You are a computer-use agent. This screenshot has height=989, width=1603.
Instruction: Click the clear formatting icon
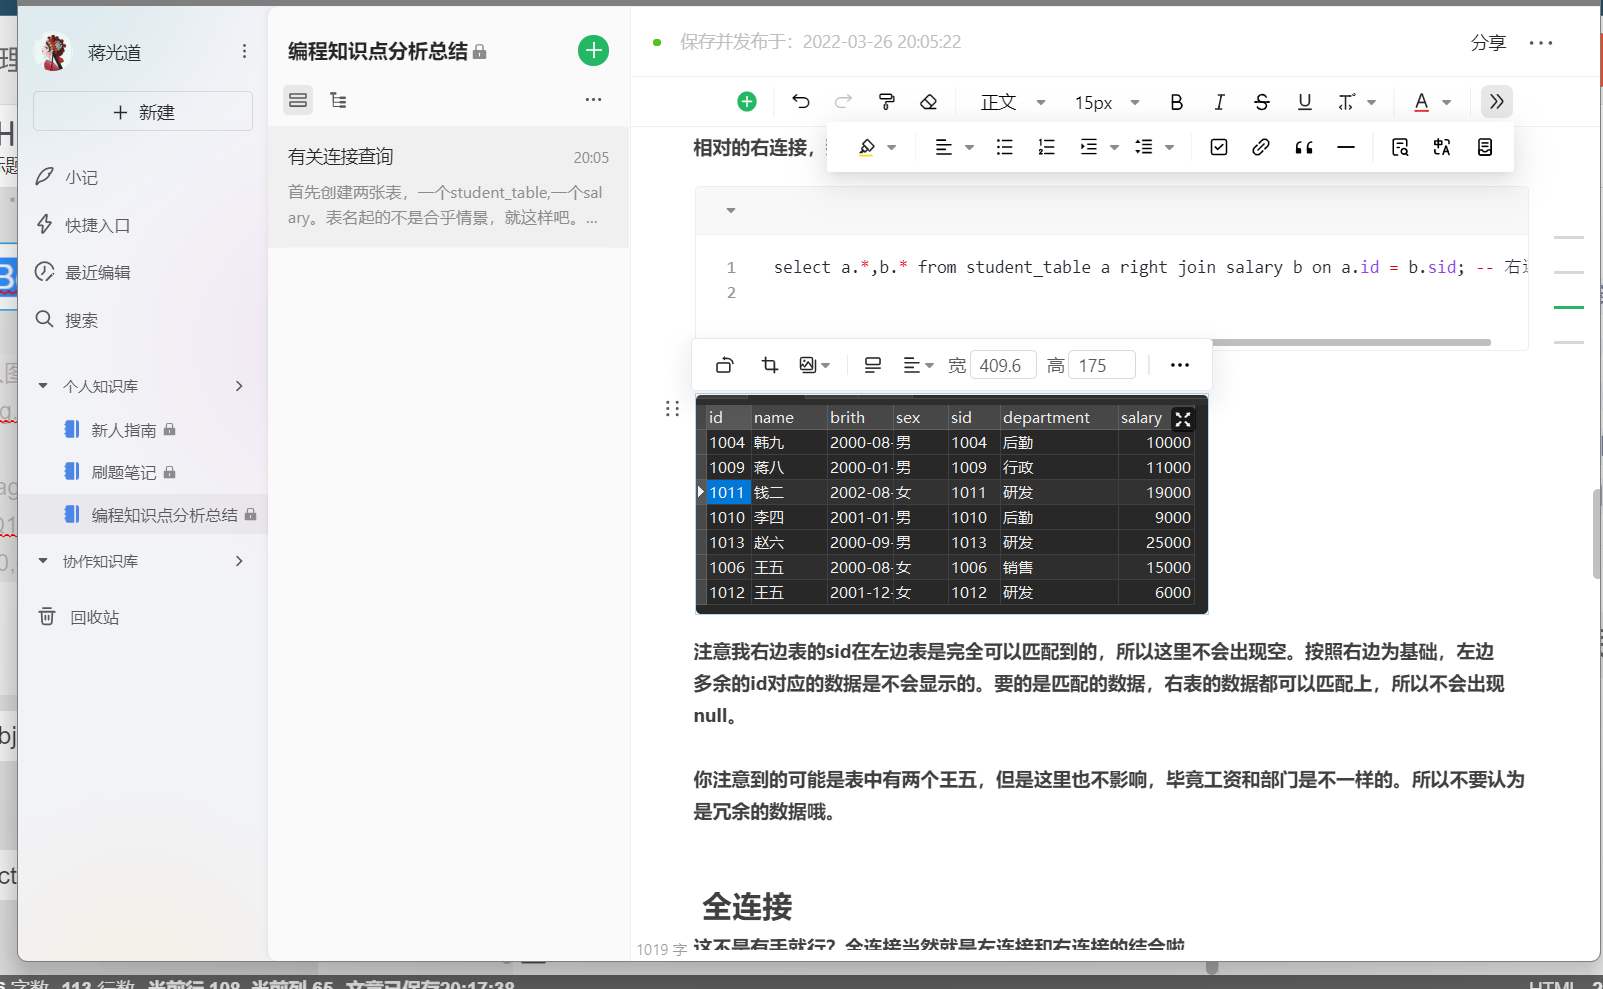click(929, 101)
